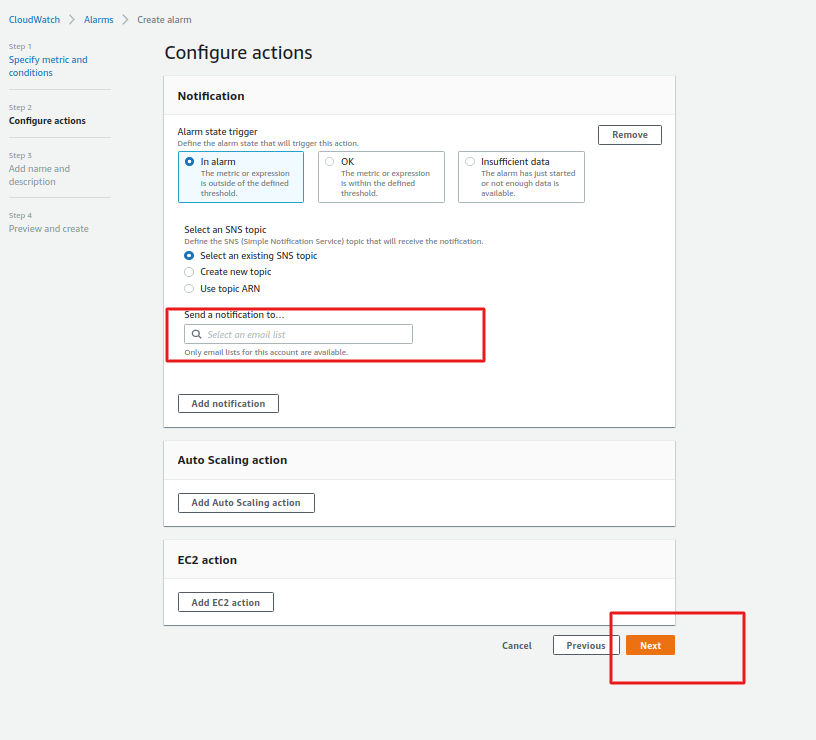This screenshot has height=740, width=816.
Task: Pick the Use topic ARN option
Action: (189, 289)
